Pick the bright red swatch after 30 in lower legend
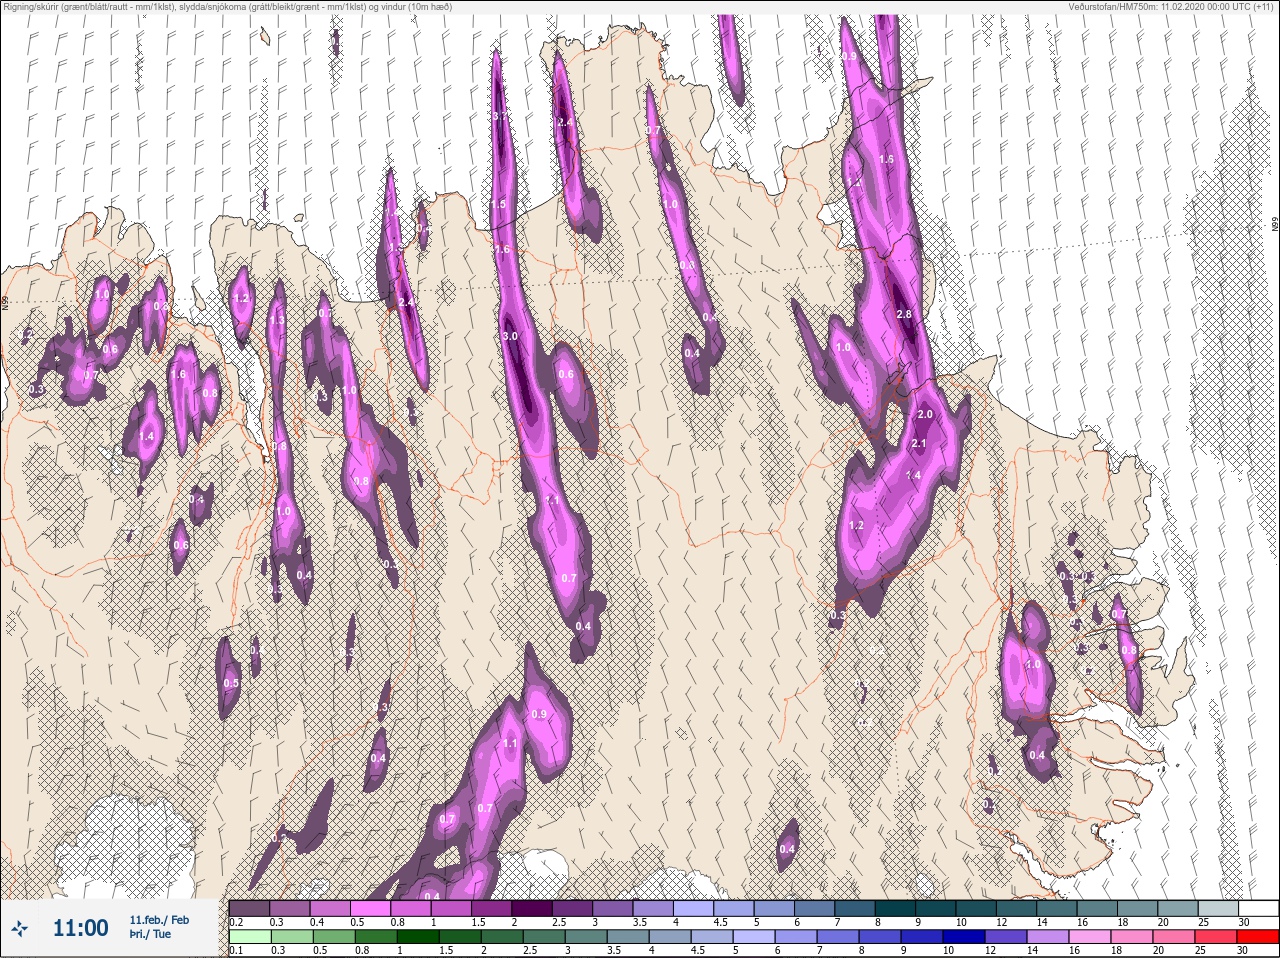The height and width of the screenshot is (958, 1280). pos(1258,937)
